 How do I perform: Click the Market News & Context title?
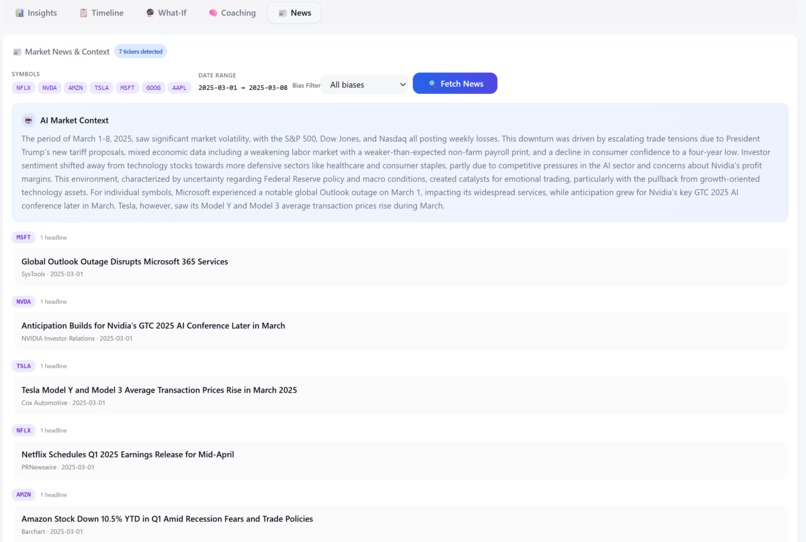click(67, 52)
